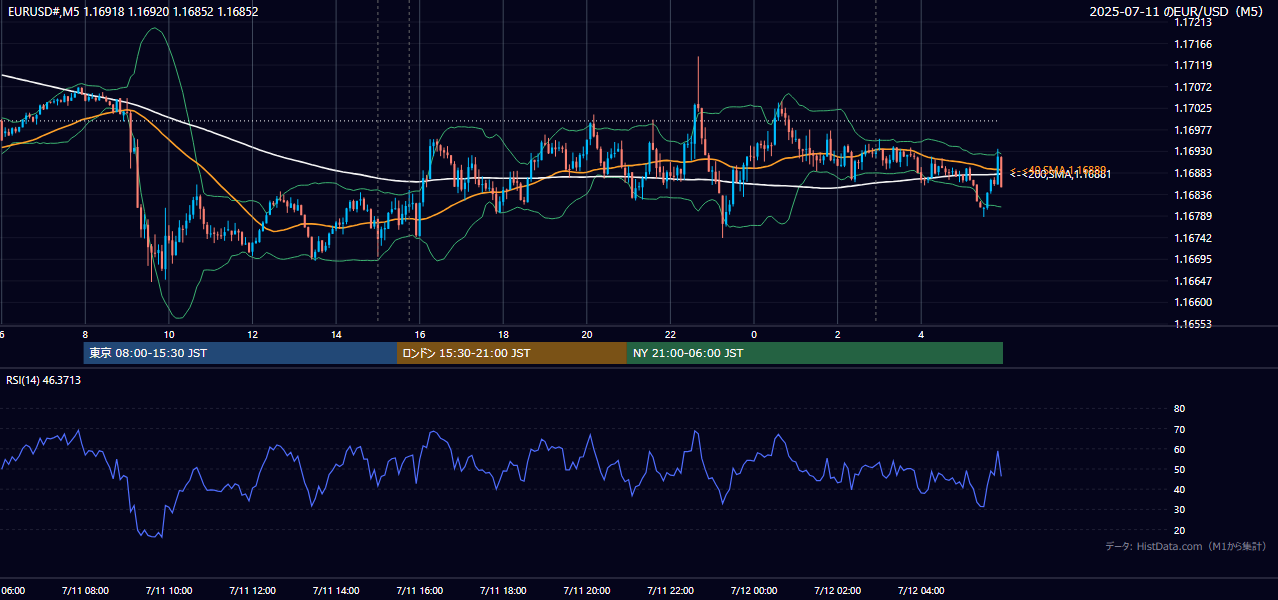Click hour label 18 under the price chart

[503, 334]
